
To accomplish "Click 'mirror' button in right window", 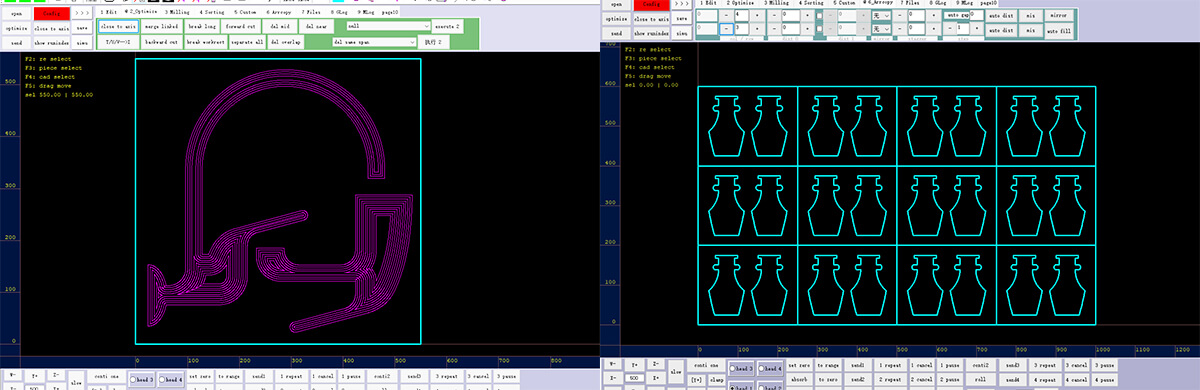I will pos(1058,16).
